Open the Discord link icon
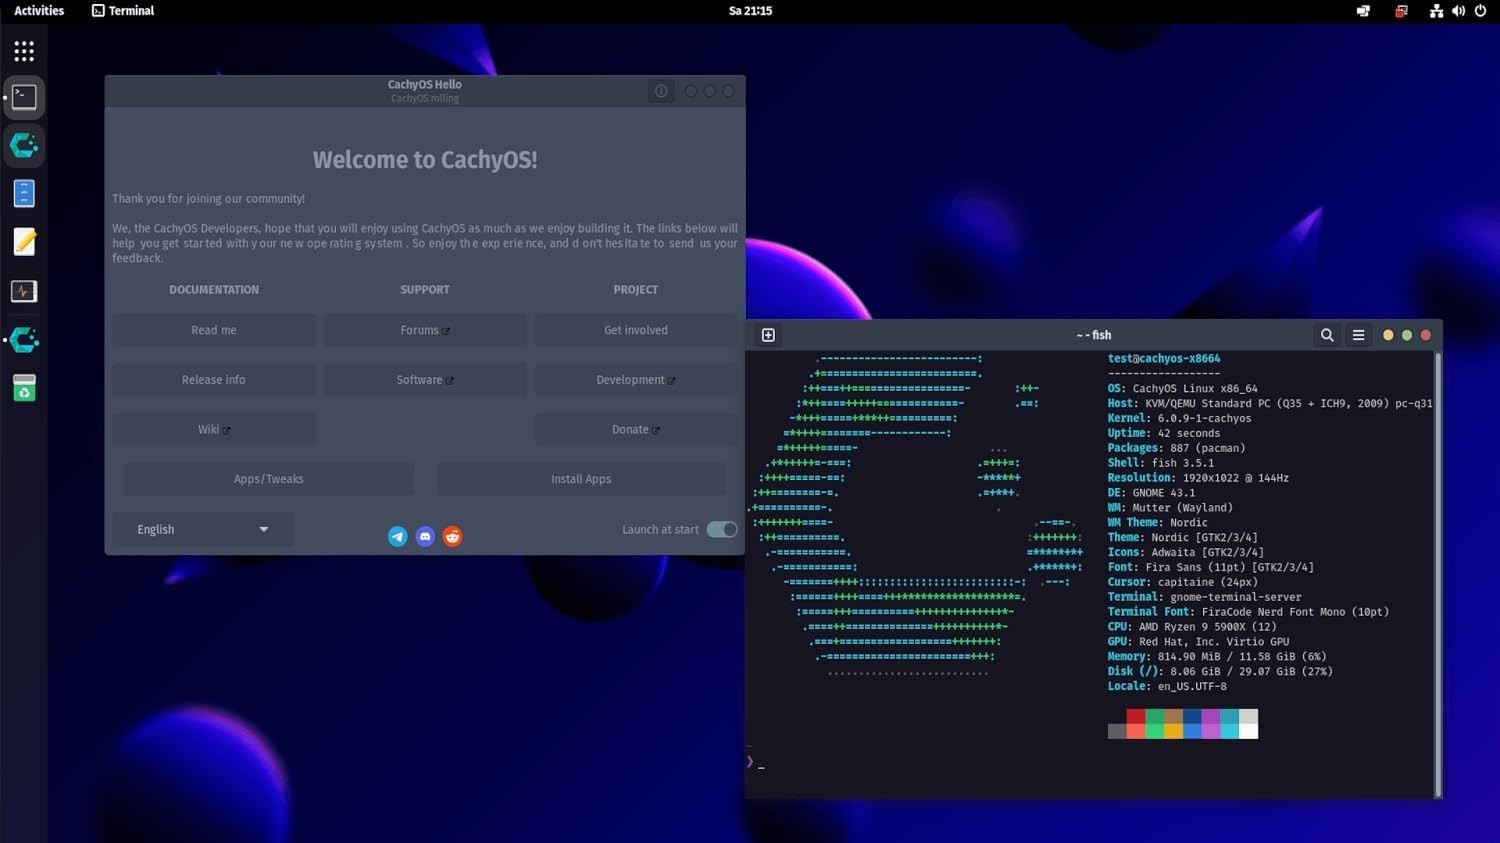The height and width of the screenshot is (843, 1500). 425,537
